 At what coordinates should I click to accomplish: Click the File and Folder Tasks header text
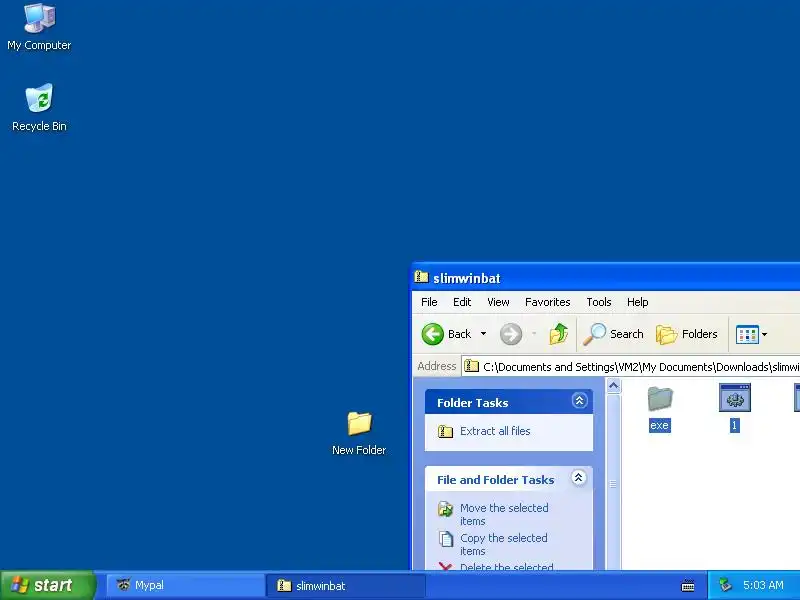[495, 480]
